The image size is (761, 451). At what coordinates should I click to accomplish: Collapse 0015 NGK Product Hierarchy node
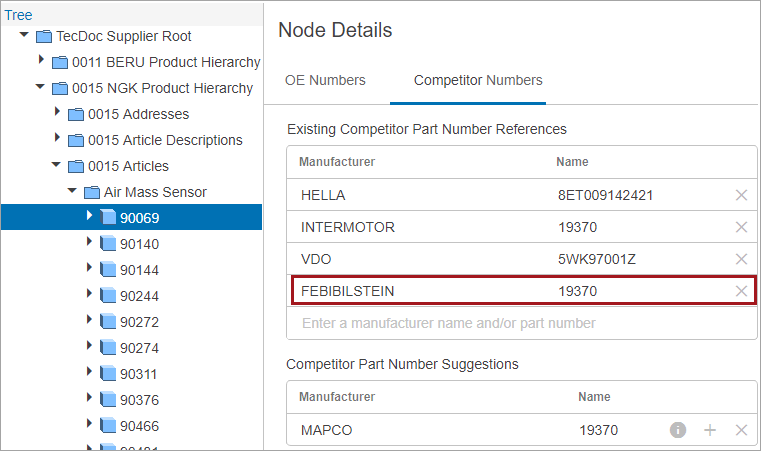40,86
